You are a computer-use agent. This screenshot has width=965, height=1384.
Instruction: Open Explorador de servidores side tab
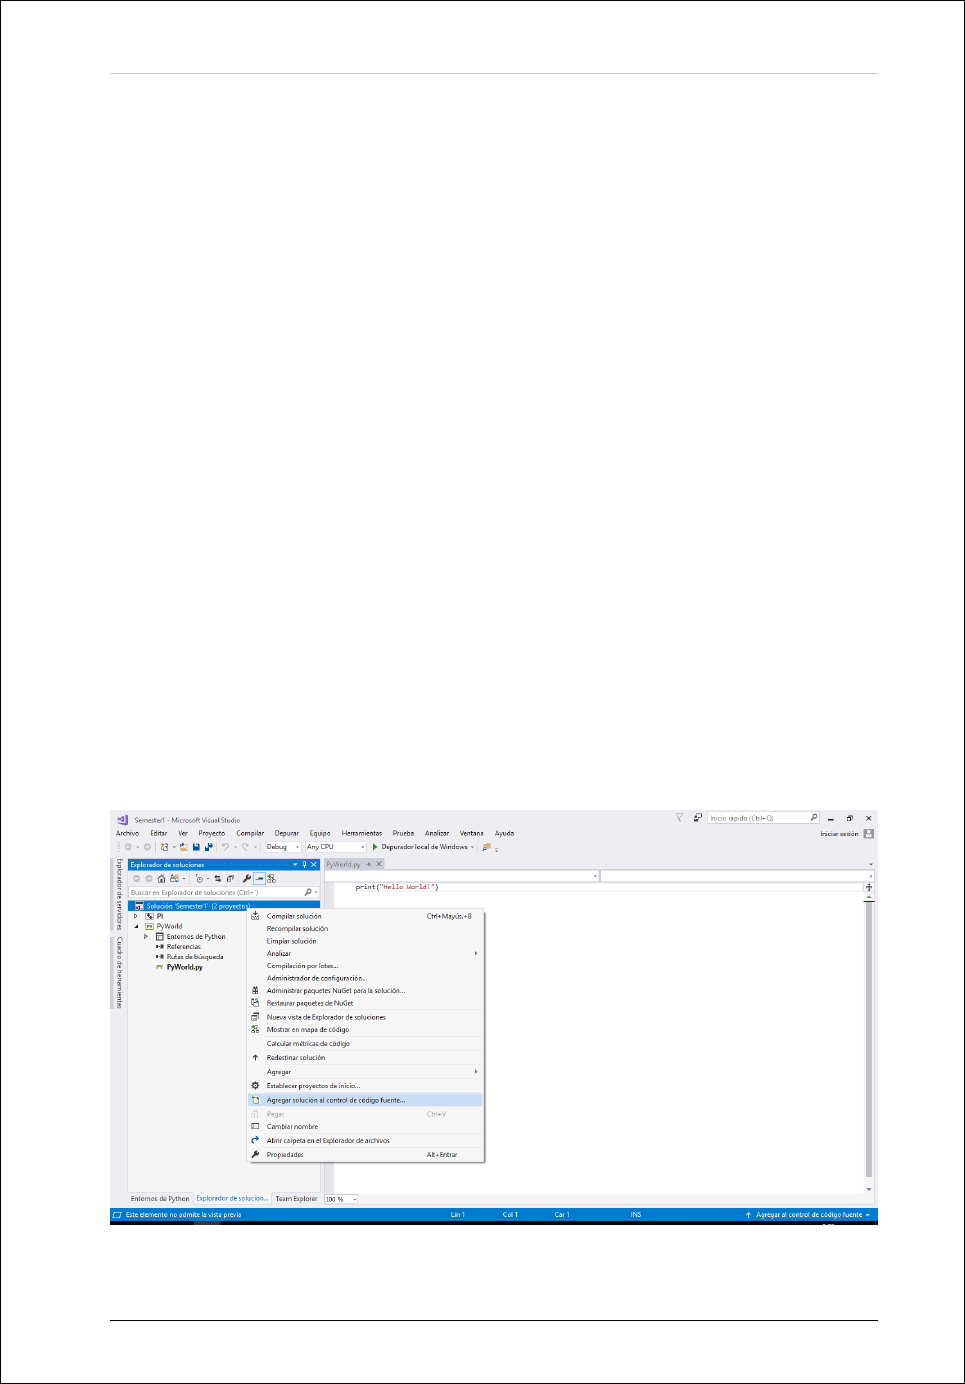[x=119, y=894]
